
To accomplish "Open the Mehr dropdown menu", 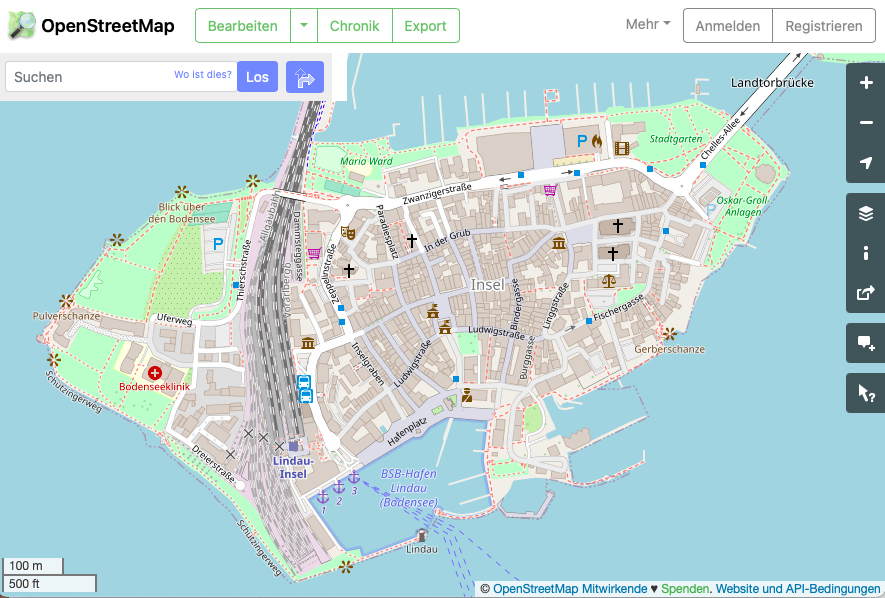I will (648, 25).
